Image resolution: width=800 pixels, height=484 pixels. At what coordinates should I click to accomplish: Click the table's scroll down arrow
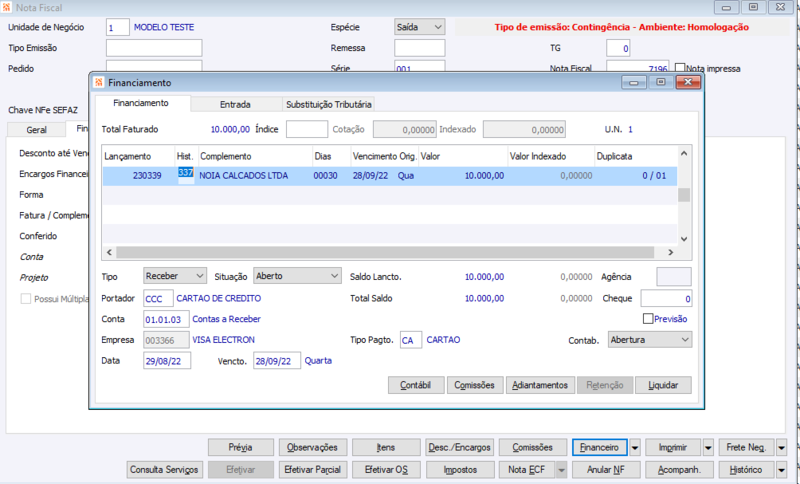[684, 239]
